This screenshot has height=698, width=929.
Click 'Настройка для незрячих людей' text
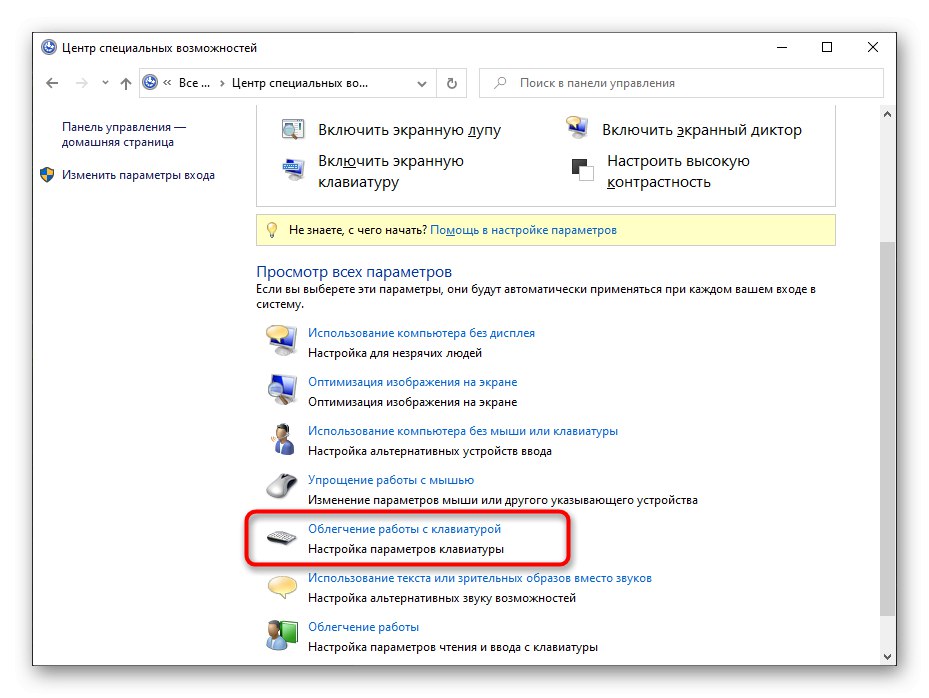click(395, 353)
